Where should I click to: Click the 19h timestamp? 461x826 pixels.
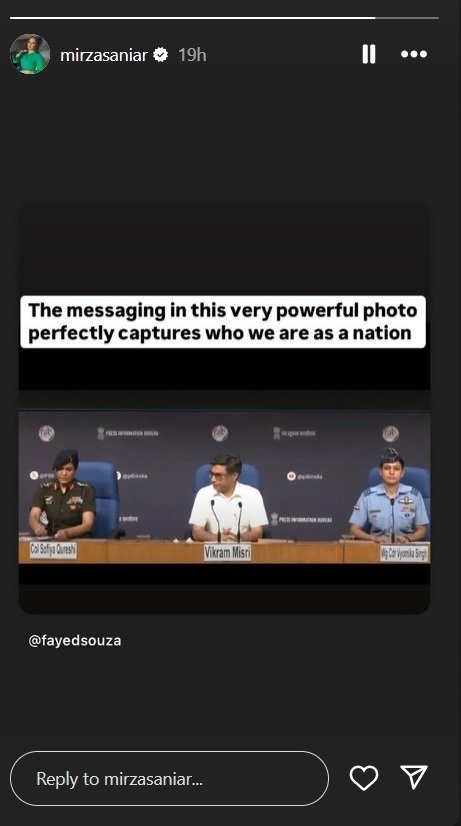click(192, 55)
